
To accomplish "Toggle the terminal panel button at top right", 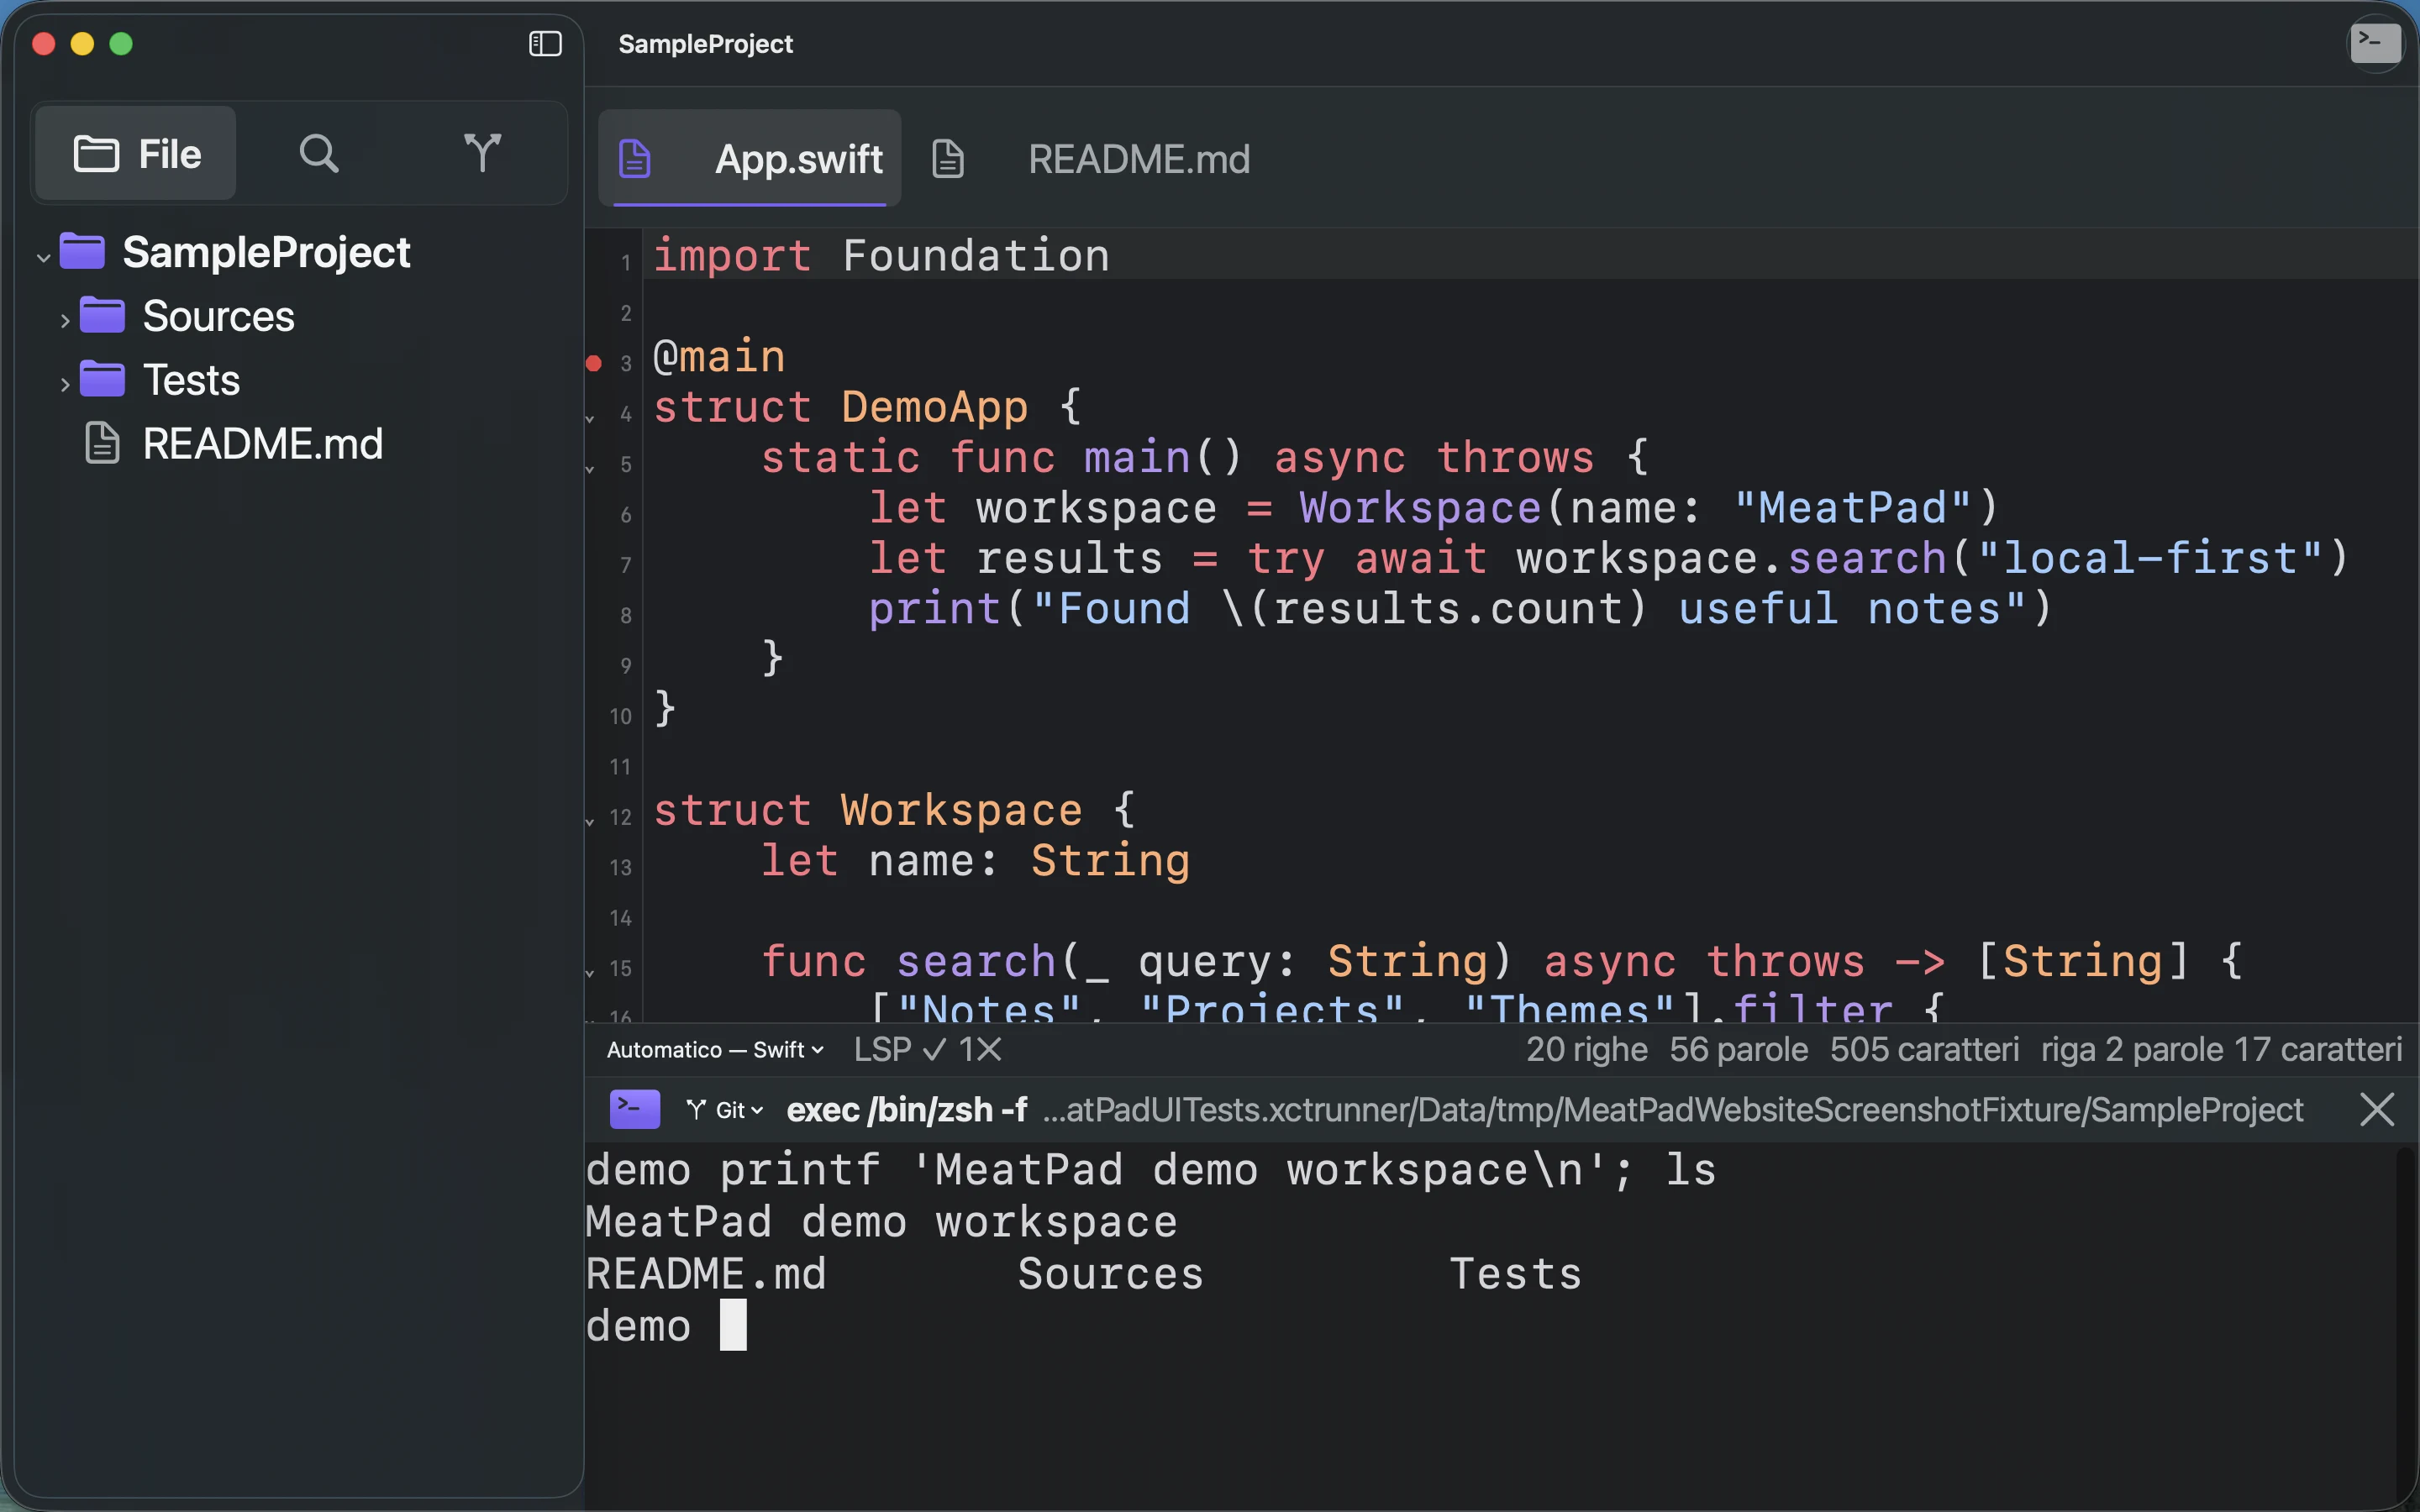I will click(2375, 43).
